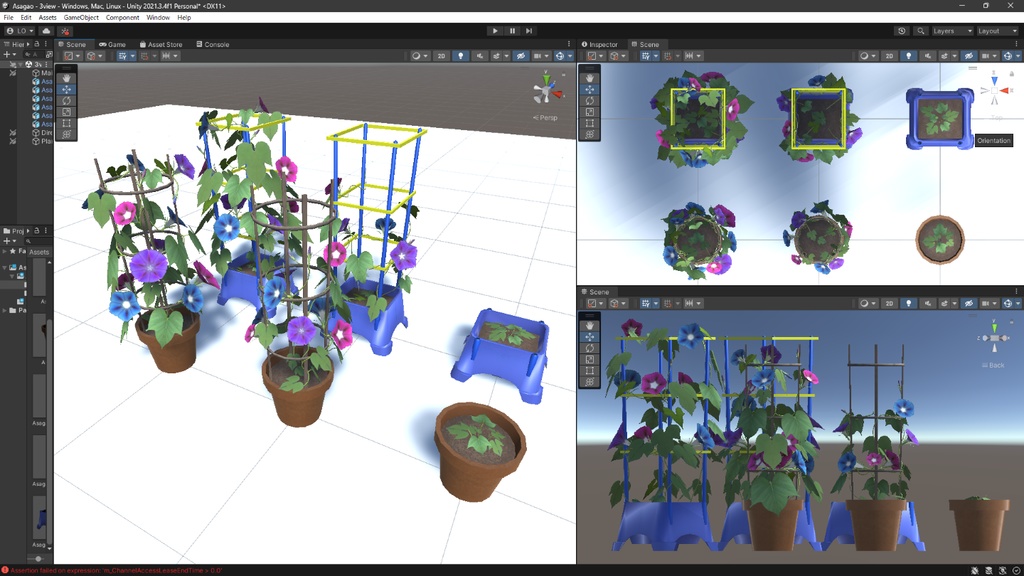This screenshot has height=576, width=1024.
Task: Select Rotate tool in left perspective Scene view
Action: pyautogui.click(x=66, y=101)
